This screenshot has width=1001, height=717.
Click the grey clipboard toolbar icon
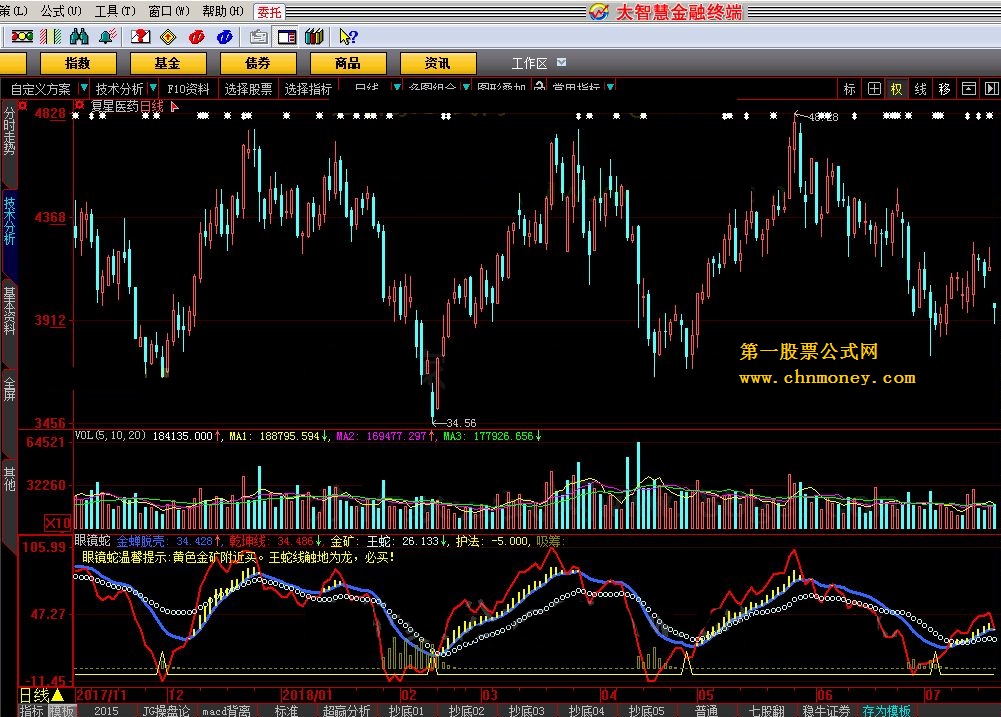pyautogui.click(x=259, y=37)
